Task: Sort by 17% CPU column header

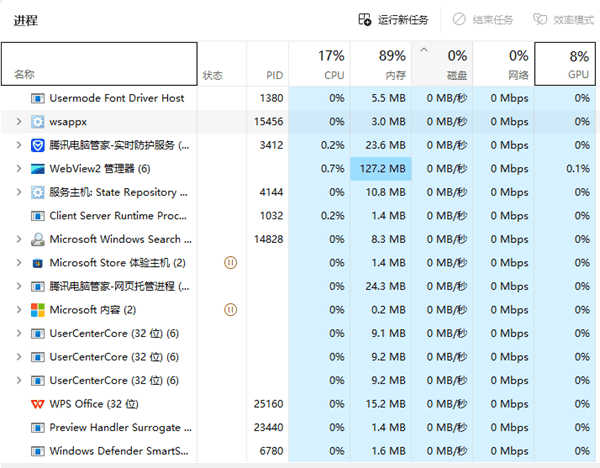Action: pyautogui.click(x=319, y=64)
